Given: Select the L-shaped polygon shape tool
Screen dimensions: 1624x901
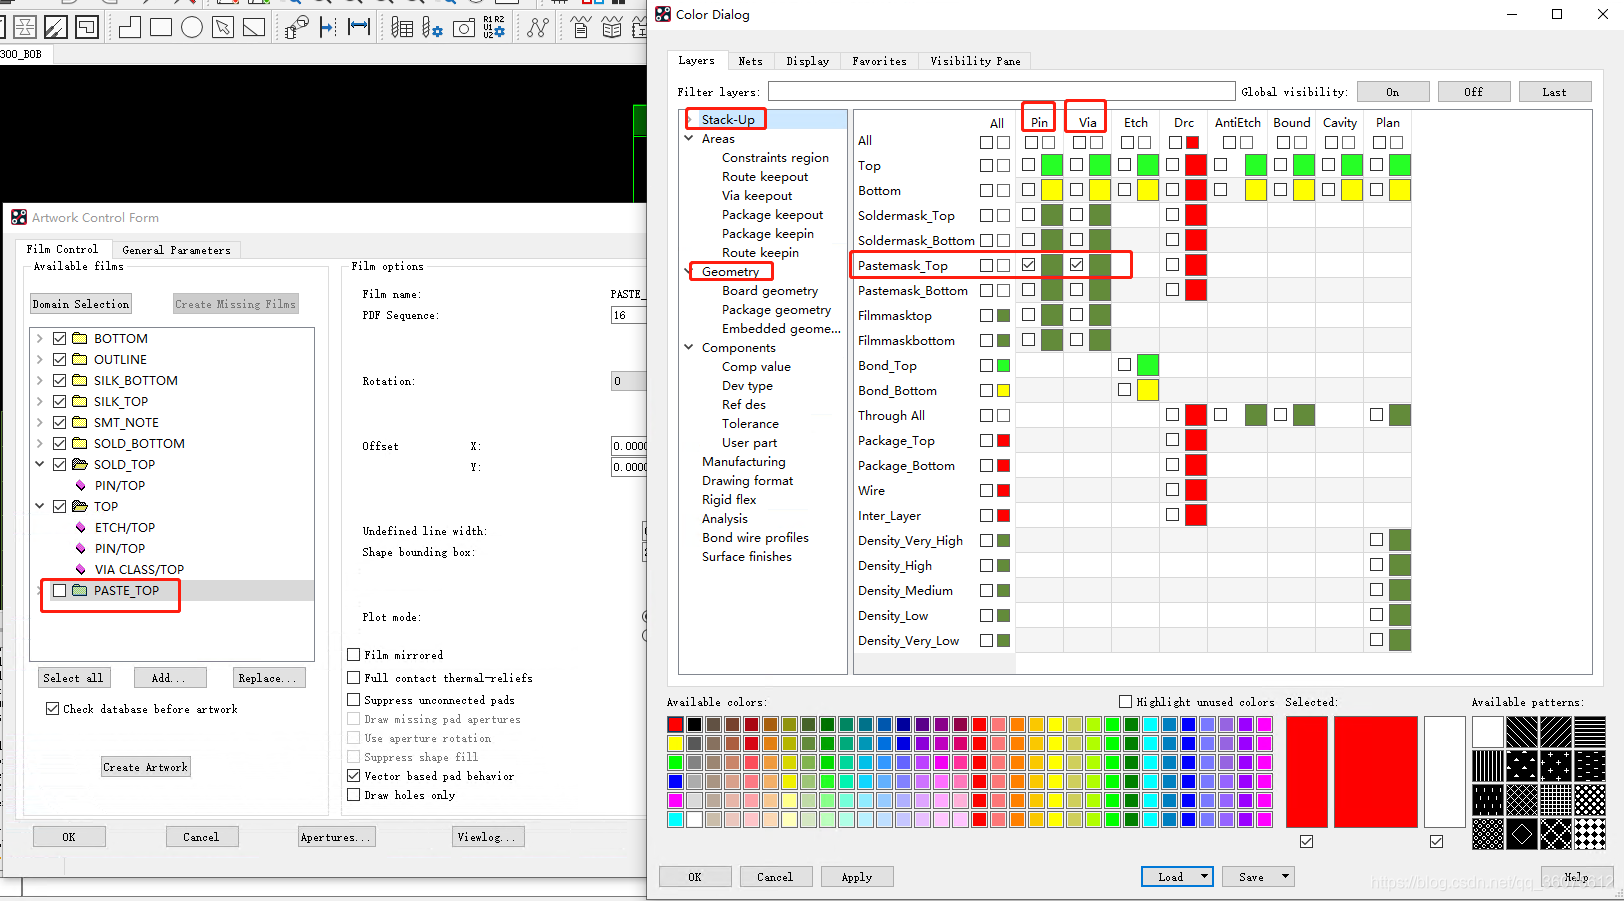Looking at the screenshot, I should pos(130,27).
